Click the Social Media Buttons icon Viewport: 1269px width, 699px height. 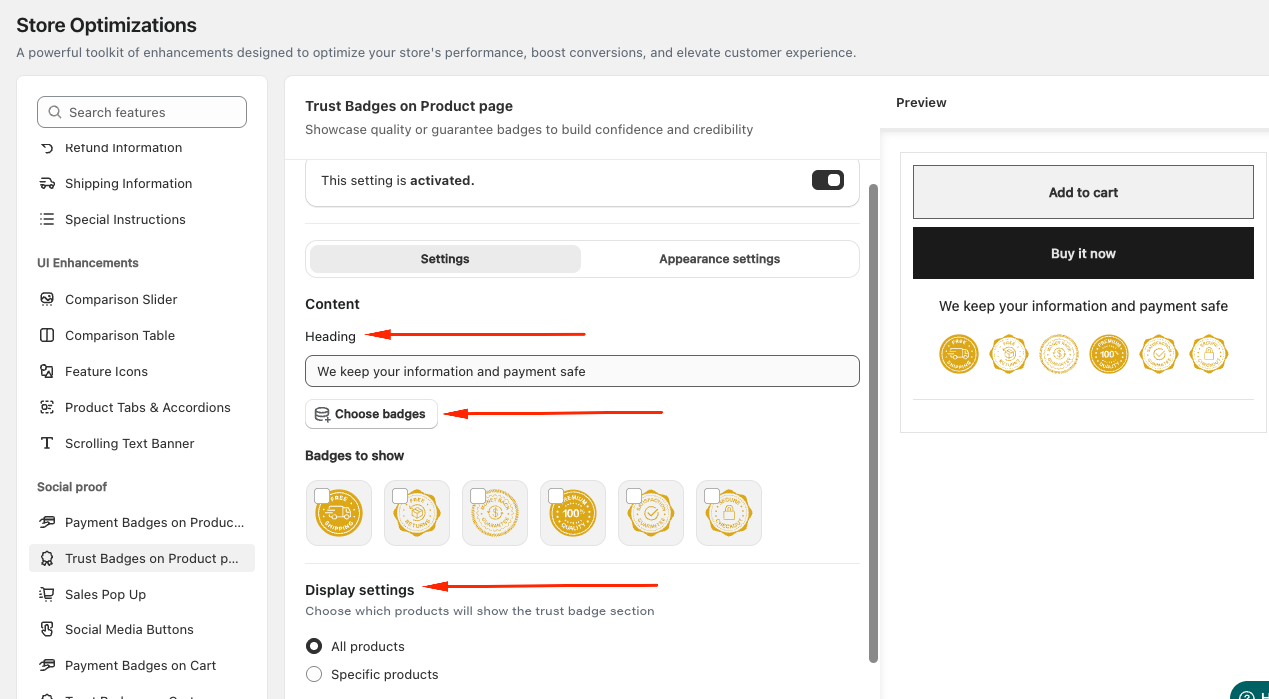[47, 629]
